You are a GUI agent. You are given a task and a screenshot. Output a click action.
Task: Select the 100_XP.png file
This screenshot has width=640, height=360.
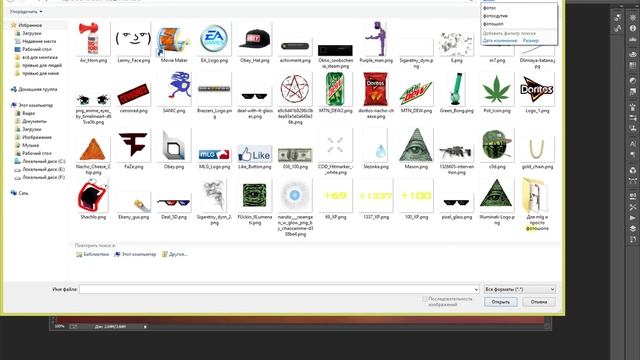(416, 196)
